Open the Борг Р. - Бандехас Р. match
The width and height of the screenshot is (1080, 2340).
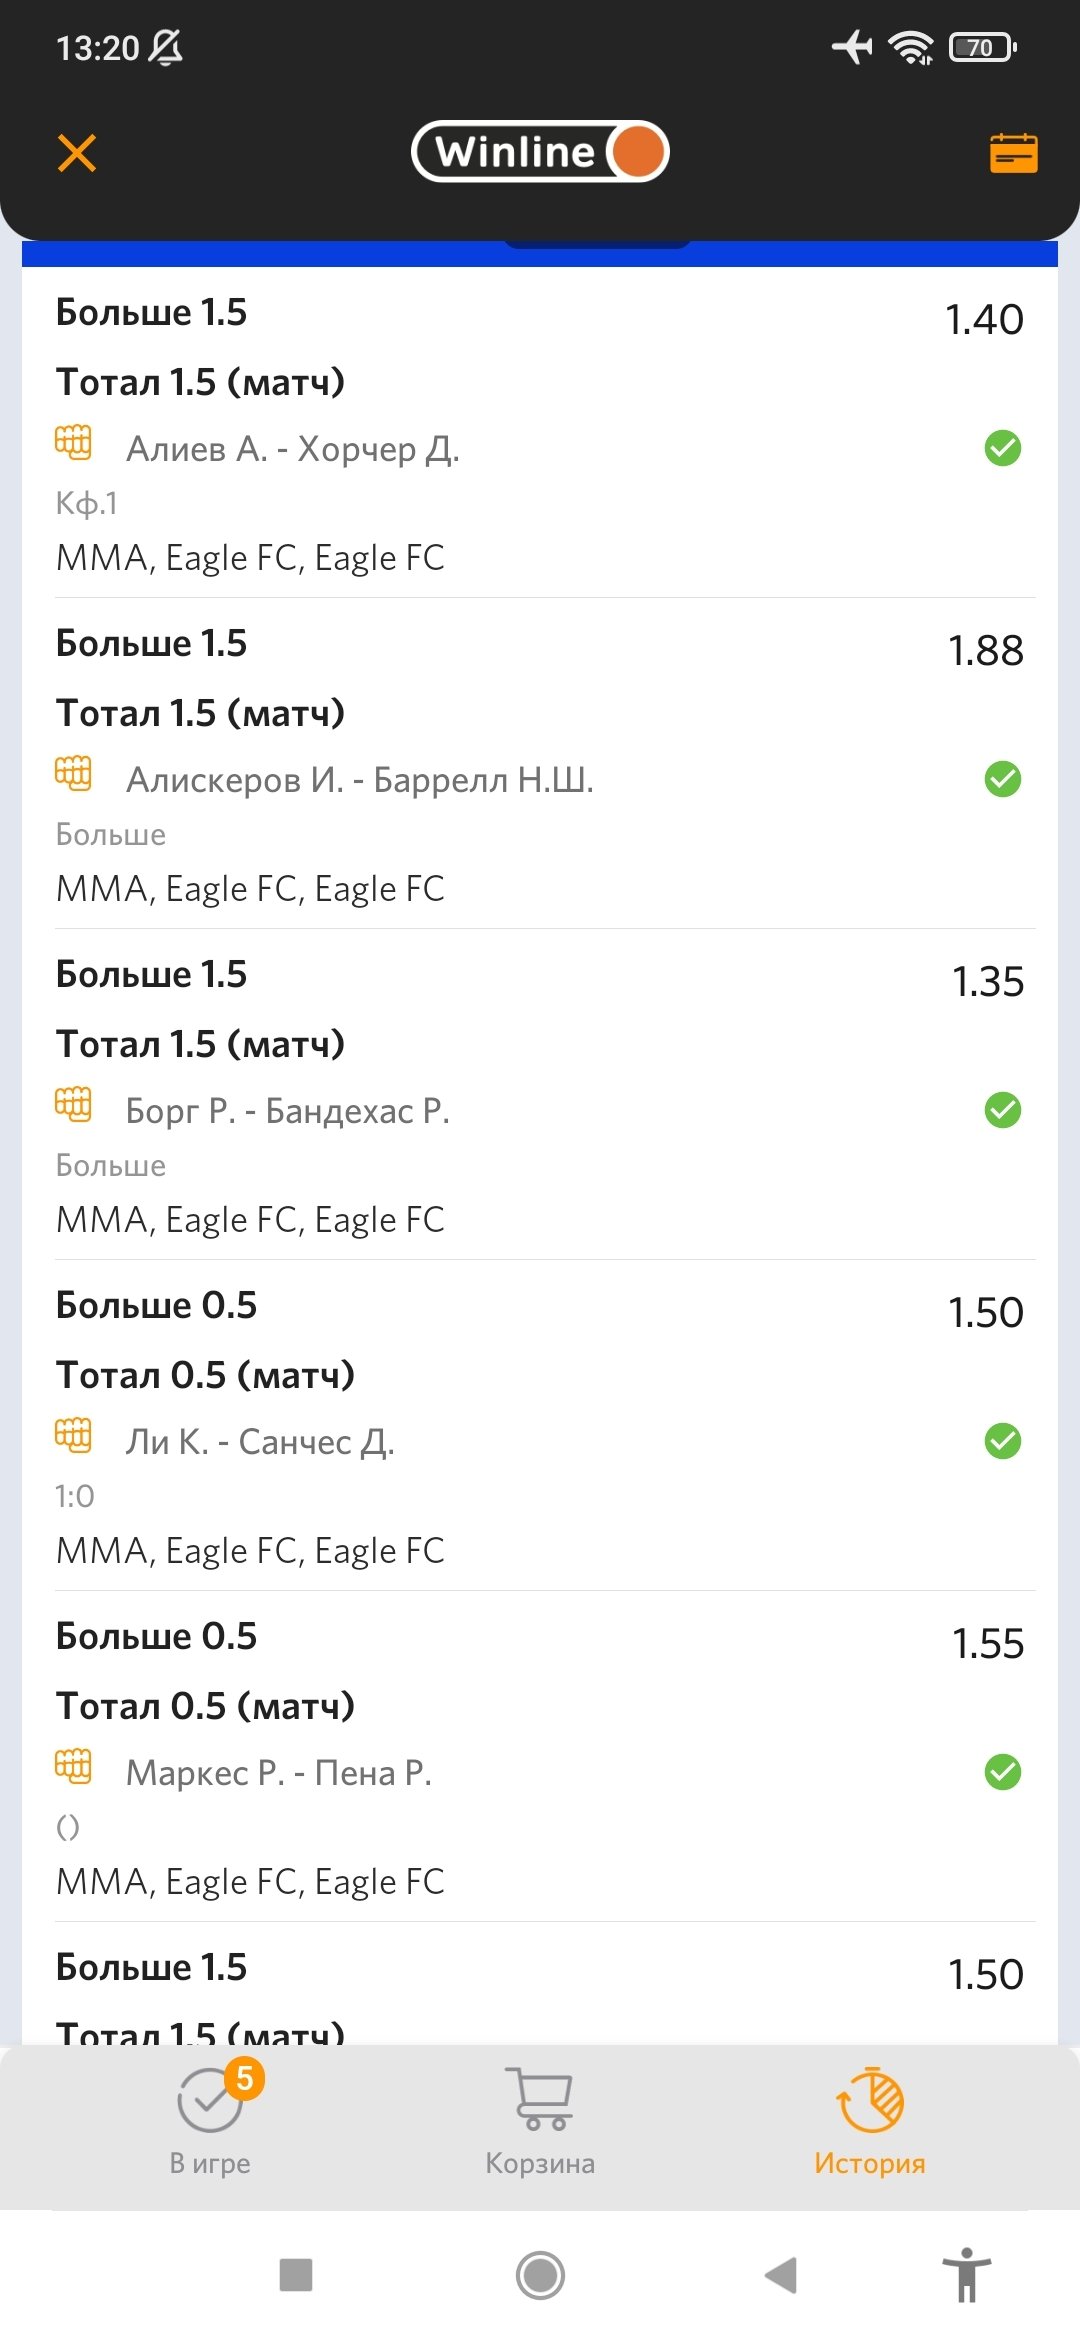(x=288, y=1111)
